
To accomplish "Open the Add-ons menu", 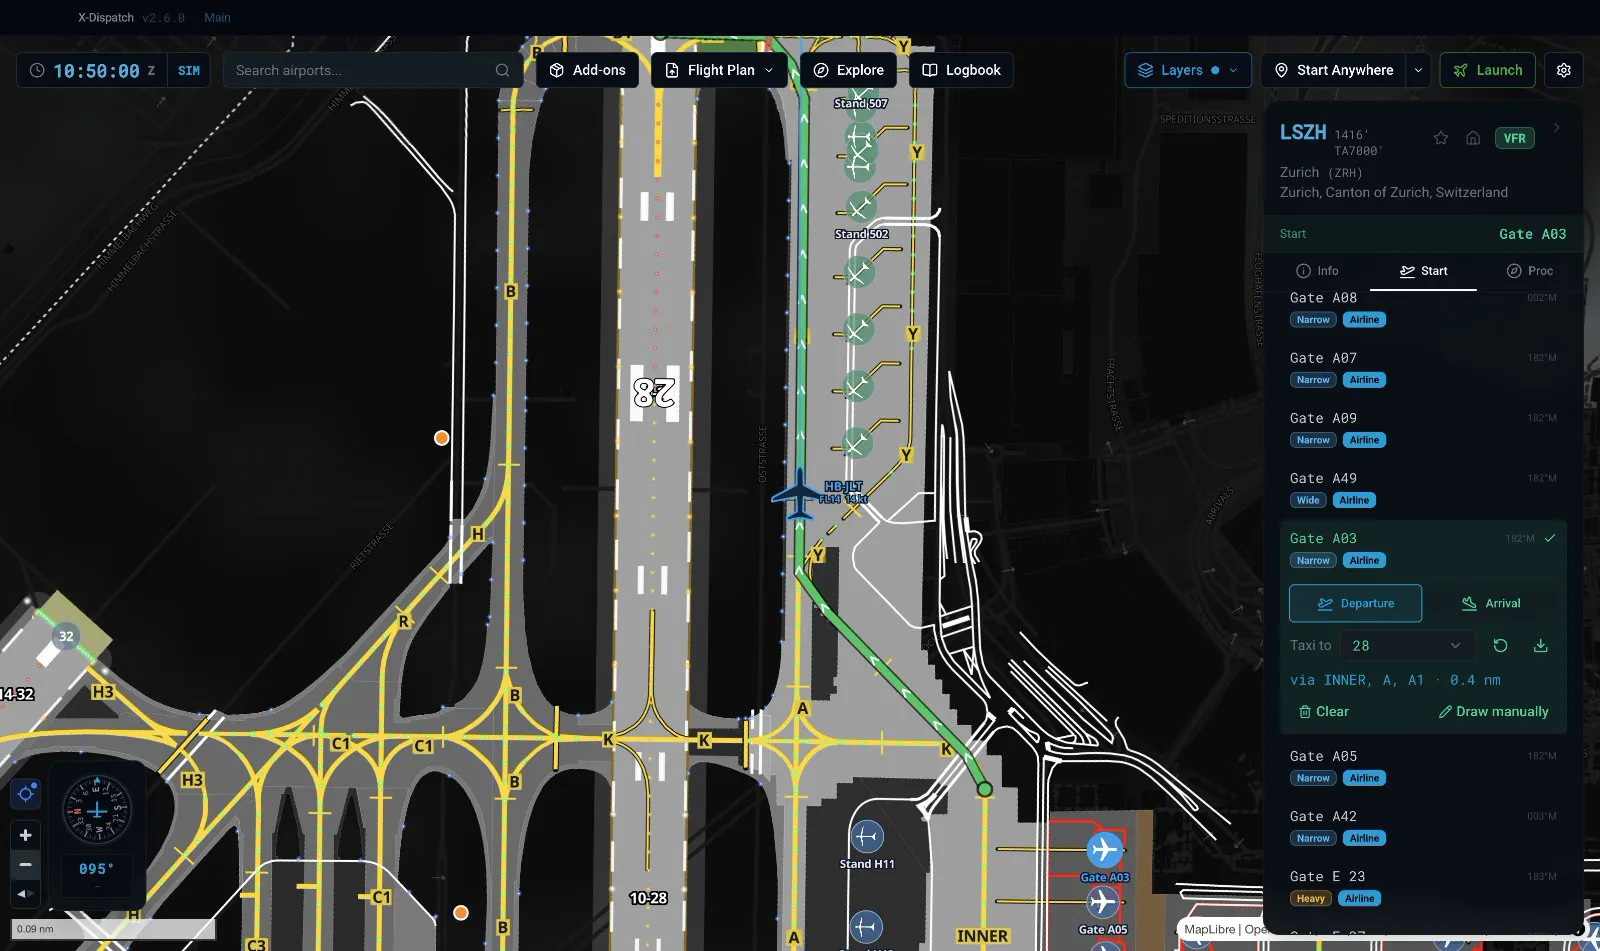I will tap(587, 70).
